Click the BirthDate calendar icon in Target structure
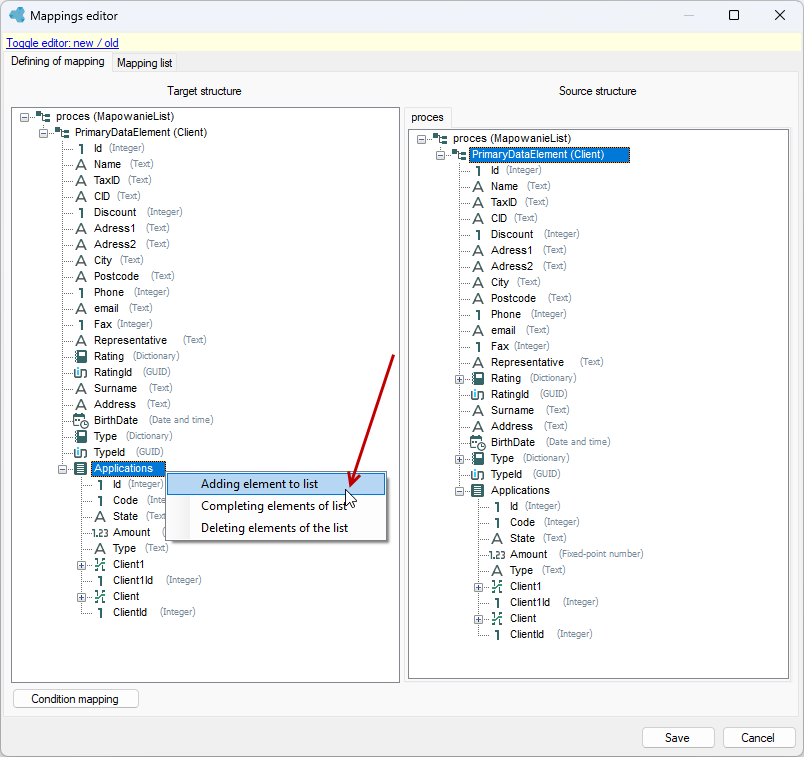The height and width of the screenshot is (757, 804). point(81,421)
